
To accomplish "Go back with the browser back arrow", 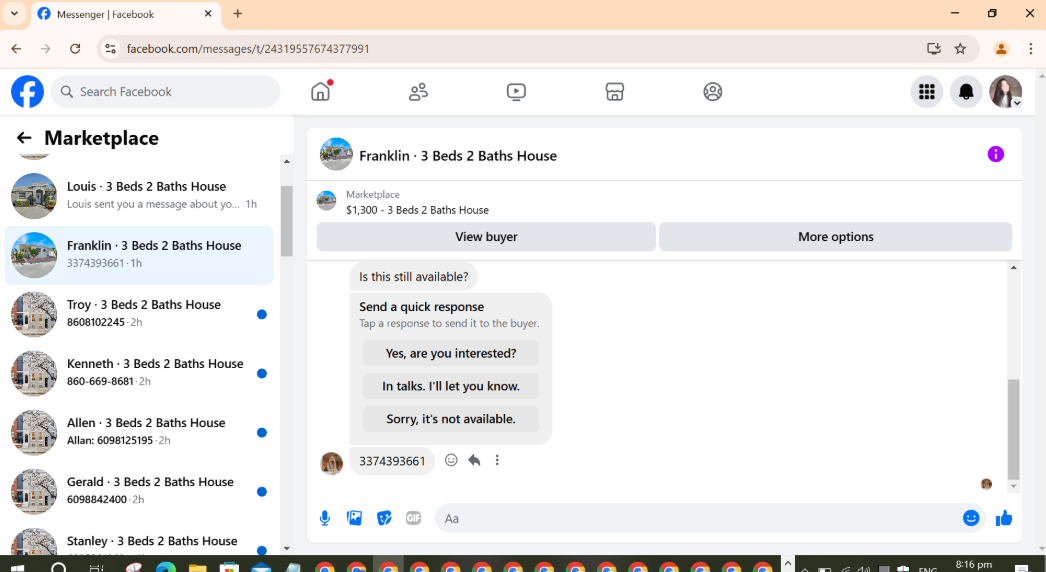I will [17, 49].
